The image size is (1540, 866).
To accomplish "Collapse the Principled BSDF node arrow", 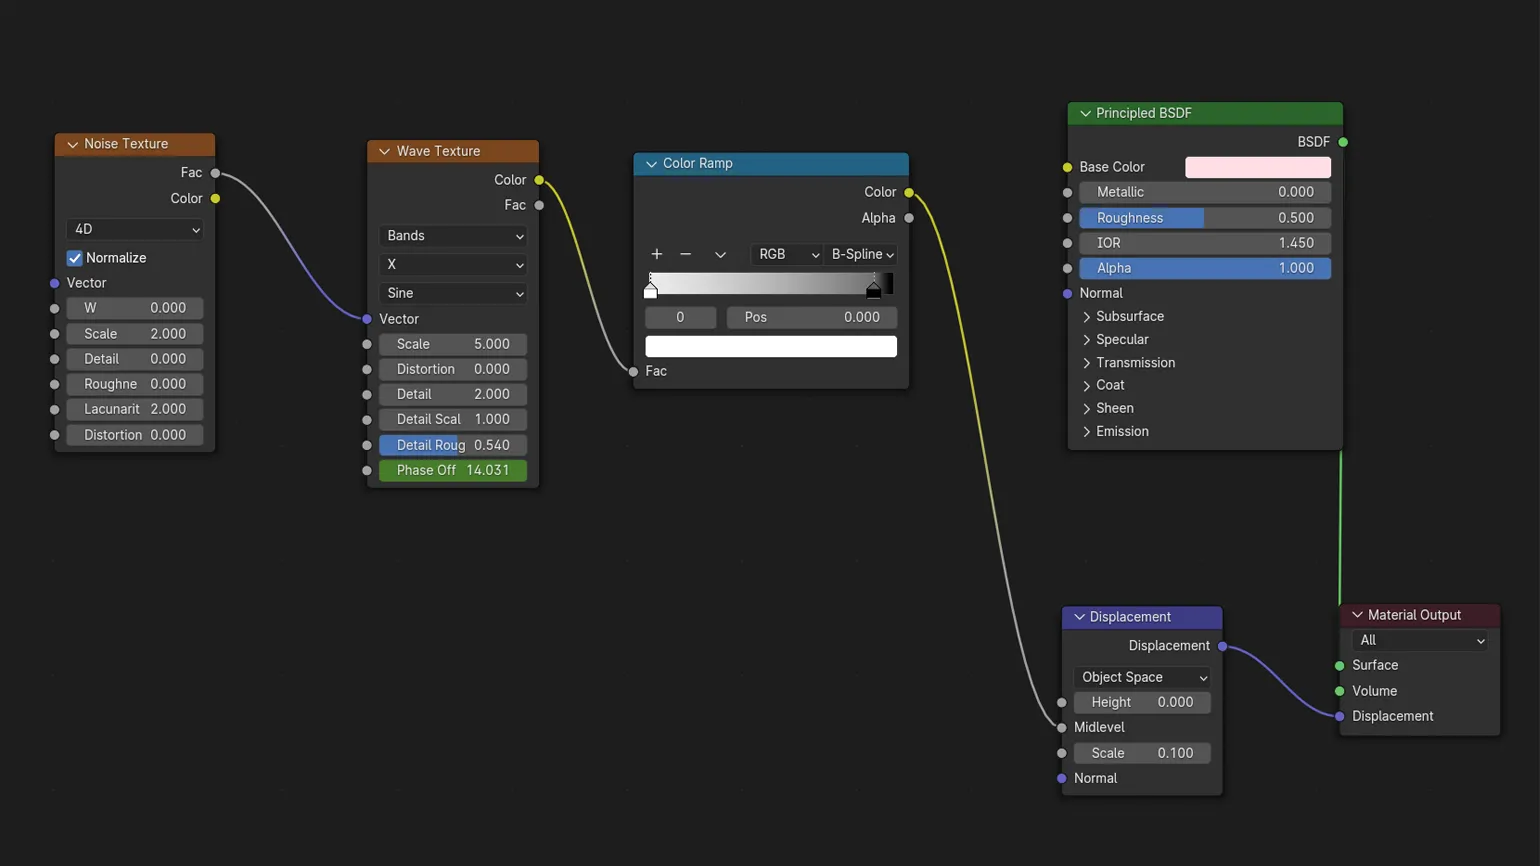I will (x=1085, y=113).
